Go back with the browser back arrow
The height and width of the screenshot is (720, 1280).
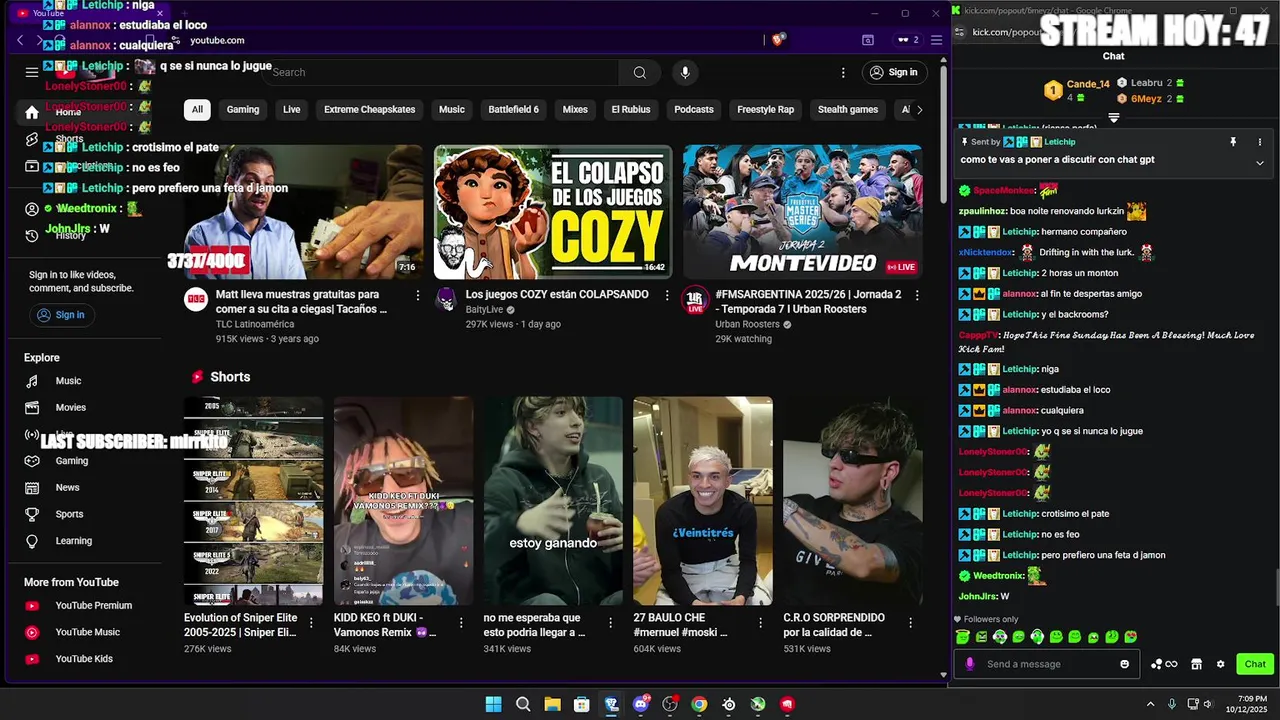point(20,40)
